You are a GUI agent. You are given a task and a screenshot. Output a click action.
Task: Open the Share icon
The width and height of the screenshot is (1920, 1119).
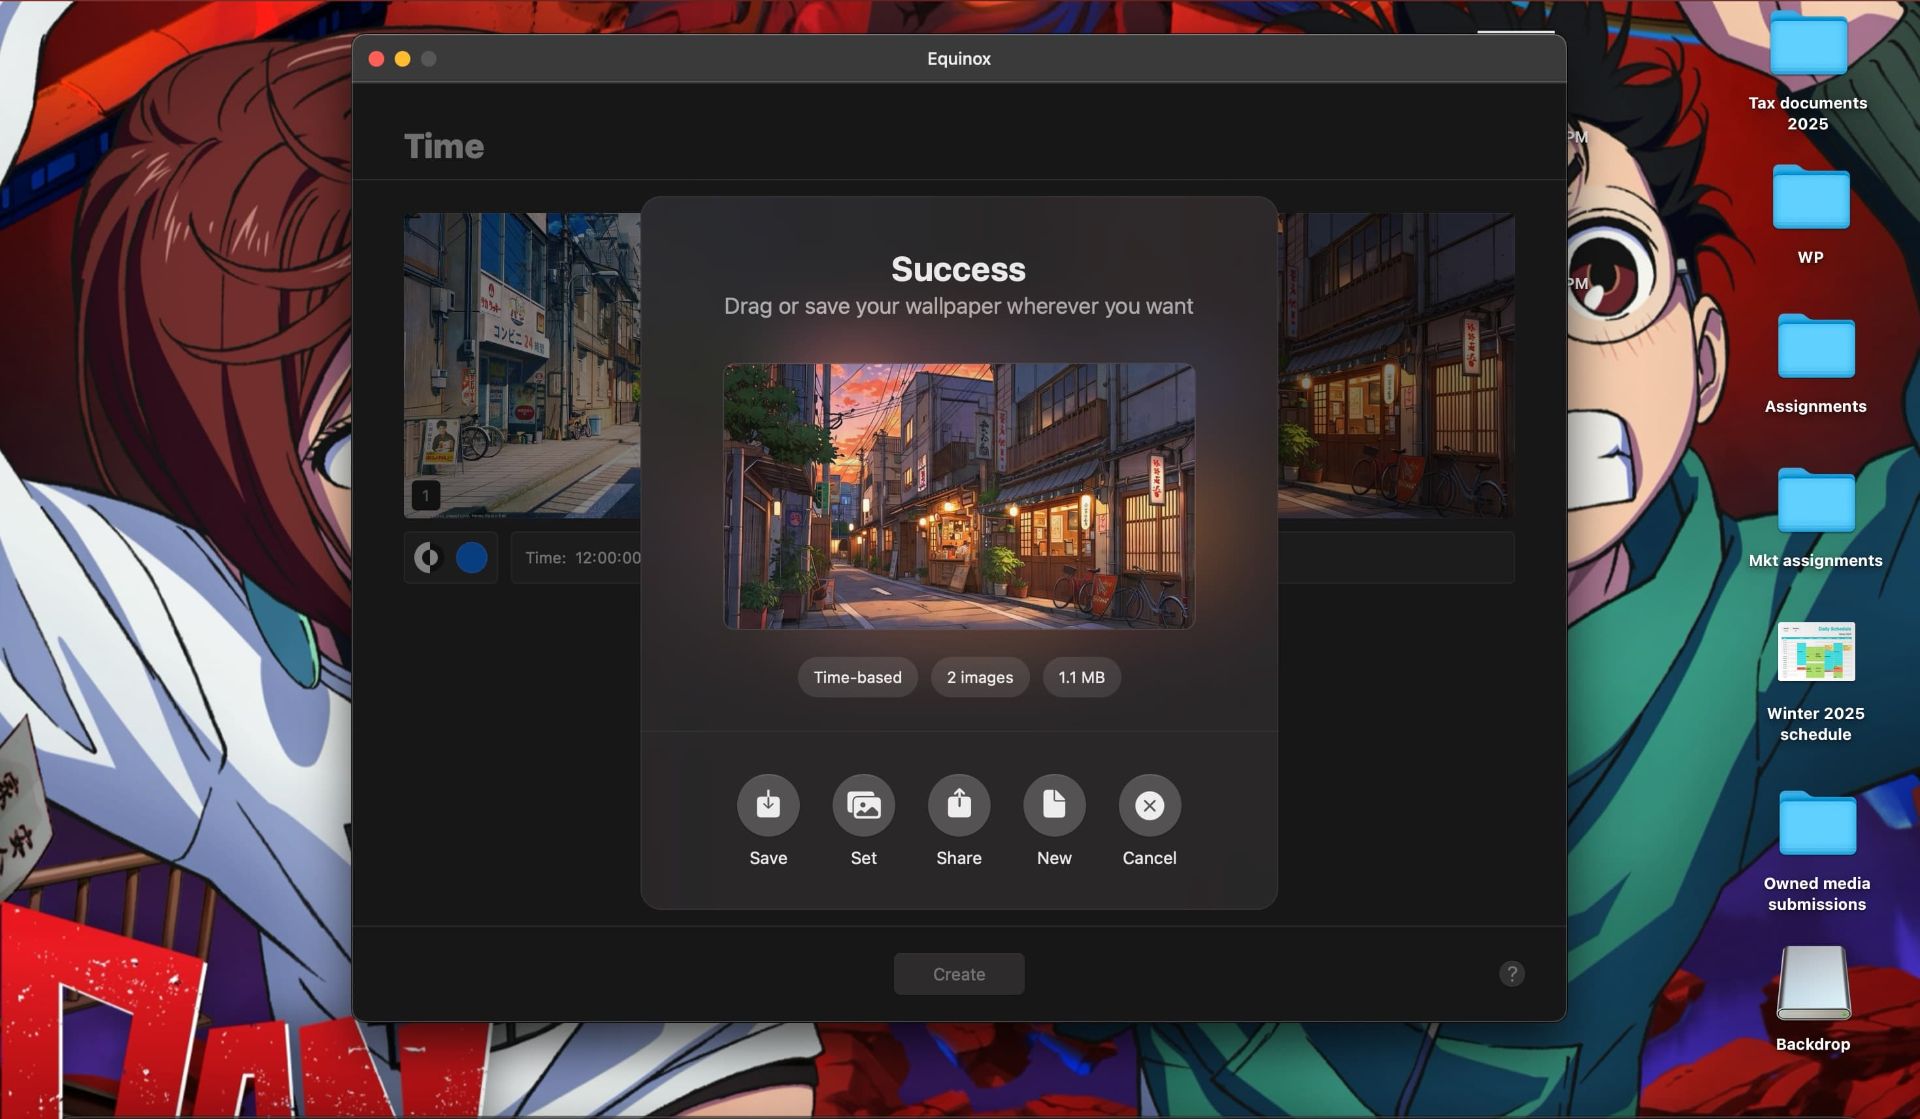click(958, 805)
